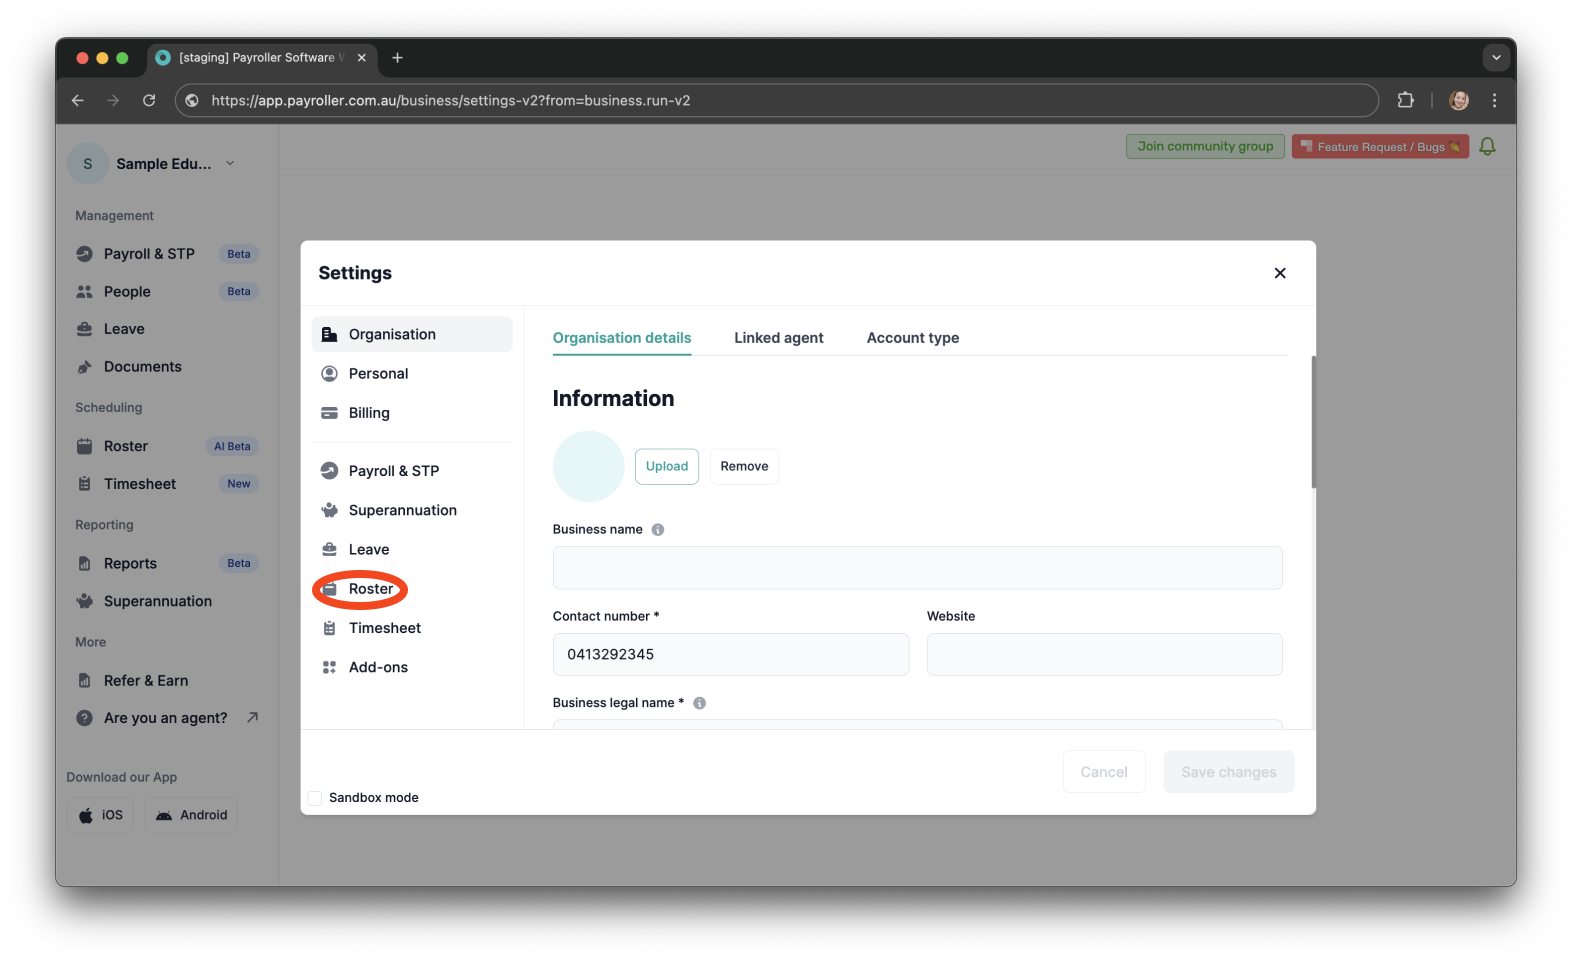Image resolution: width=1573 pixels, height=960 pixels.
Task: Open the Are you an agent? link
Action: pyautogui.click(x=167, y=718)
